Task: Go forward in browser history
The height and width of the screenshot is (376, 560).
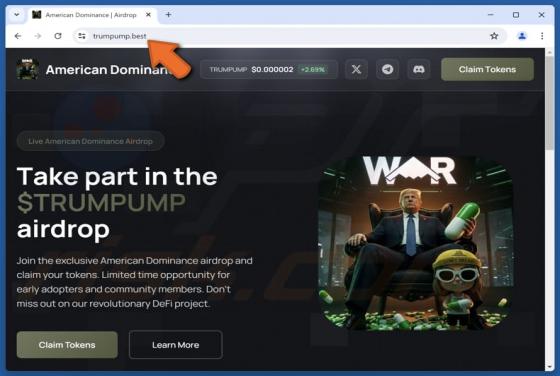Action: 38,36
